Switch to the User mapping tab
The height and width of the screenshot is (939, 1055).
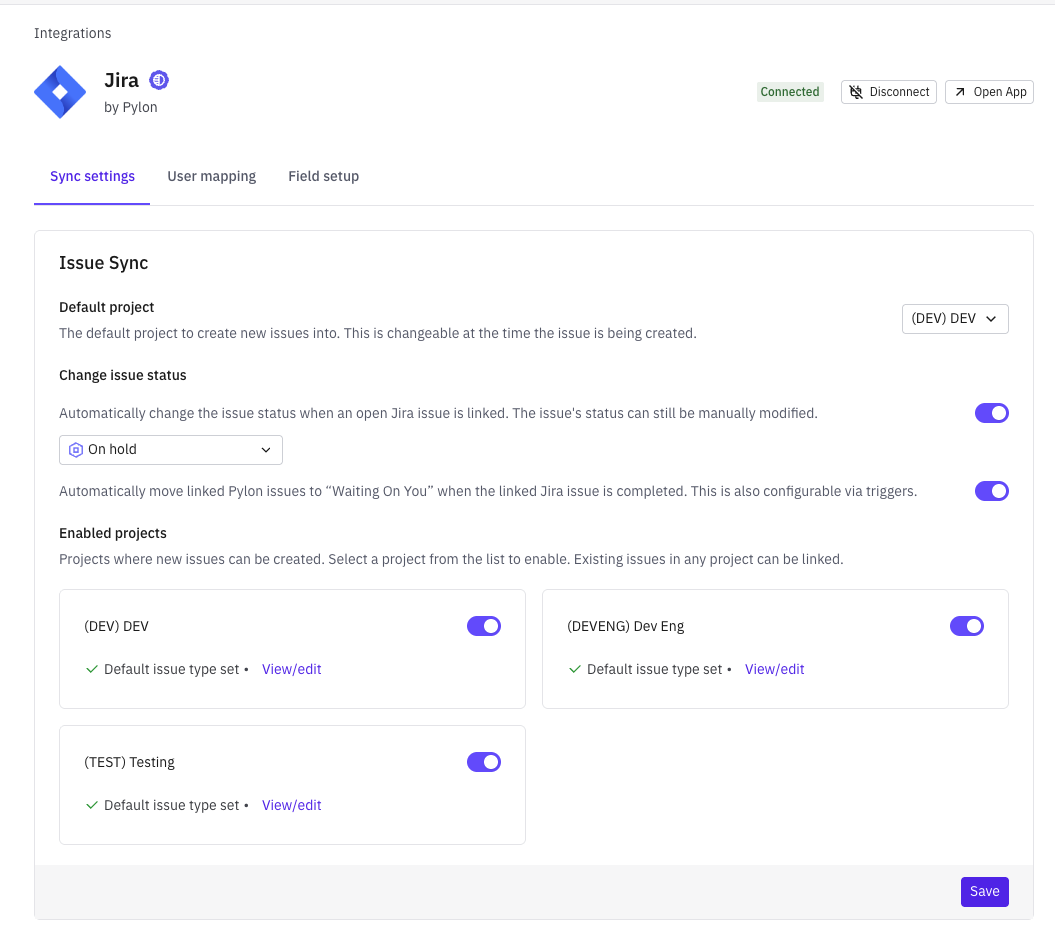211,176
